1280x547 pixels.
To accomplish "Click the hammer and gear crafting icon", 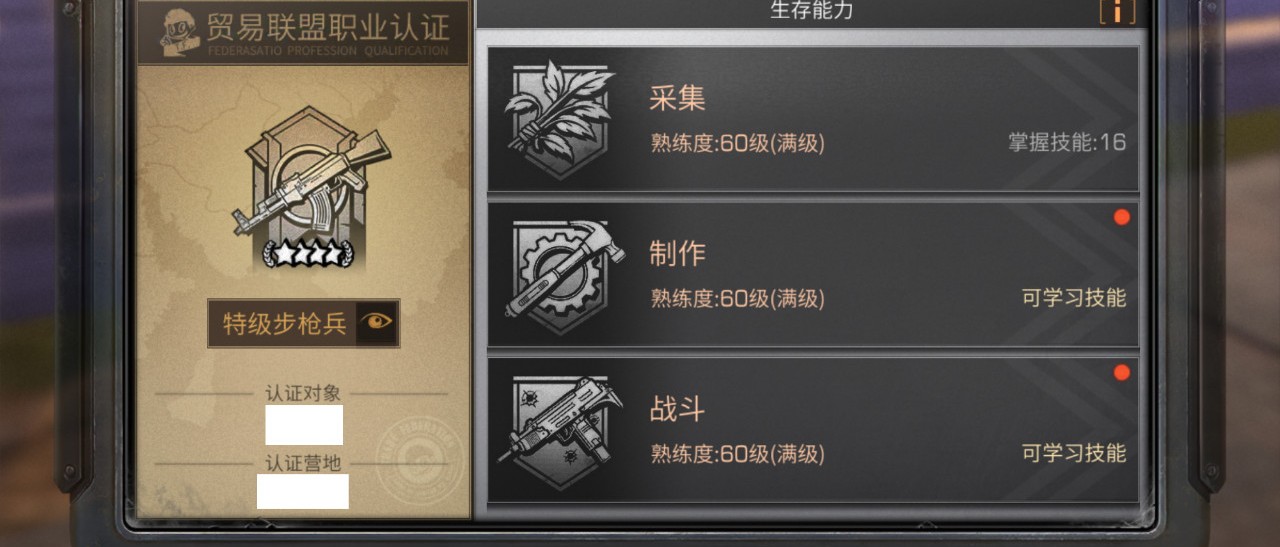I will coord(562,276).
